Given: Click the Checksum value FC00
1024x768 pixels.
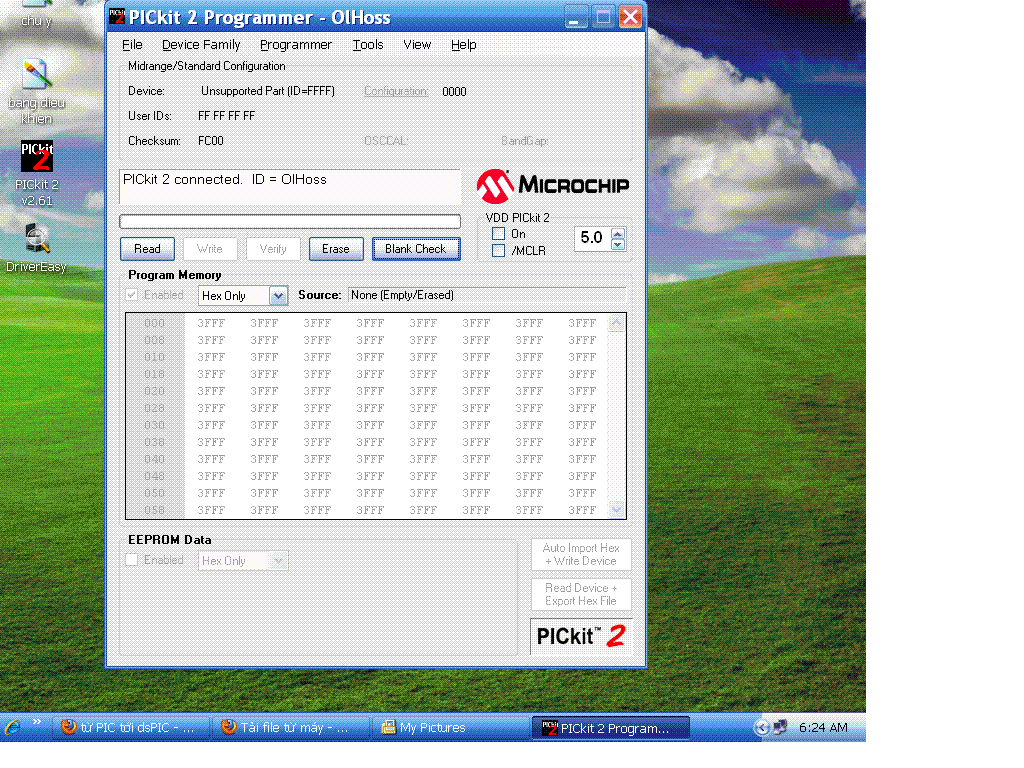Looking at the screenshot, I should [x=211, y=141].
